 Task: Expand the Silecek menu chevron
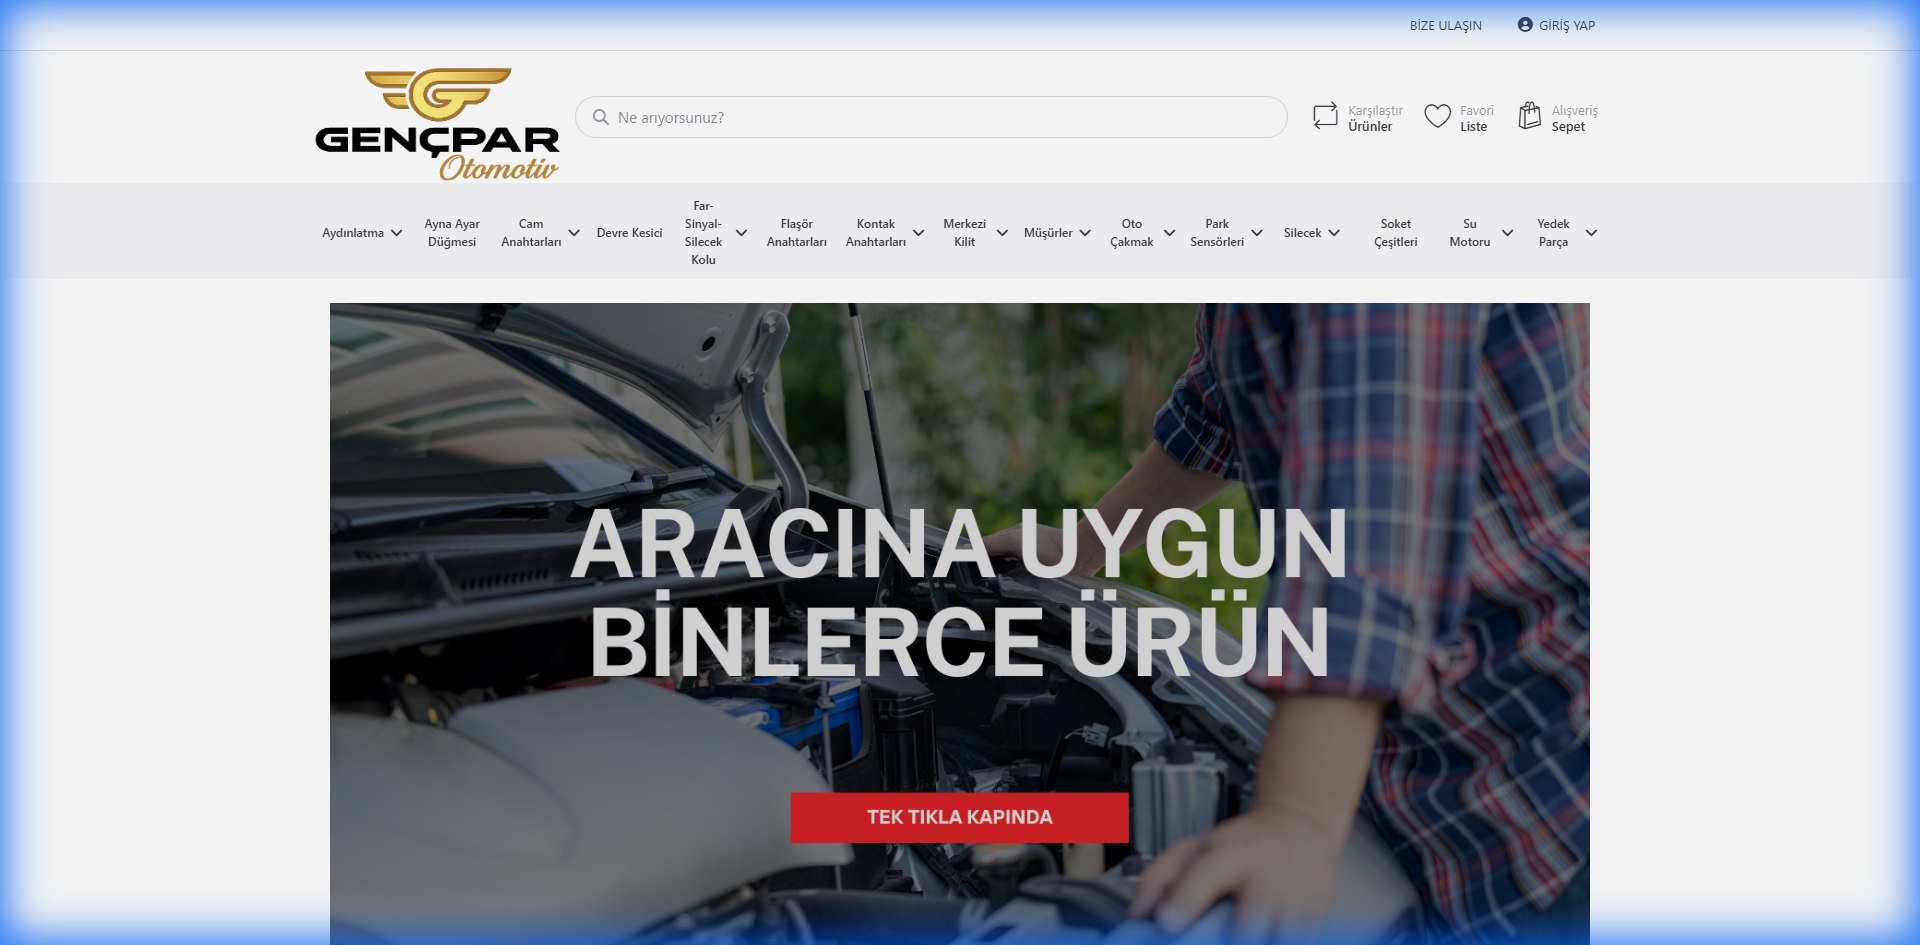(1334, 233)
